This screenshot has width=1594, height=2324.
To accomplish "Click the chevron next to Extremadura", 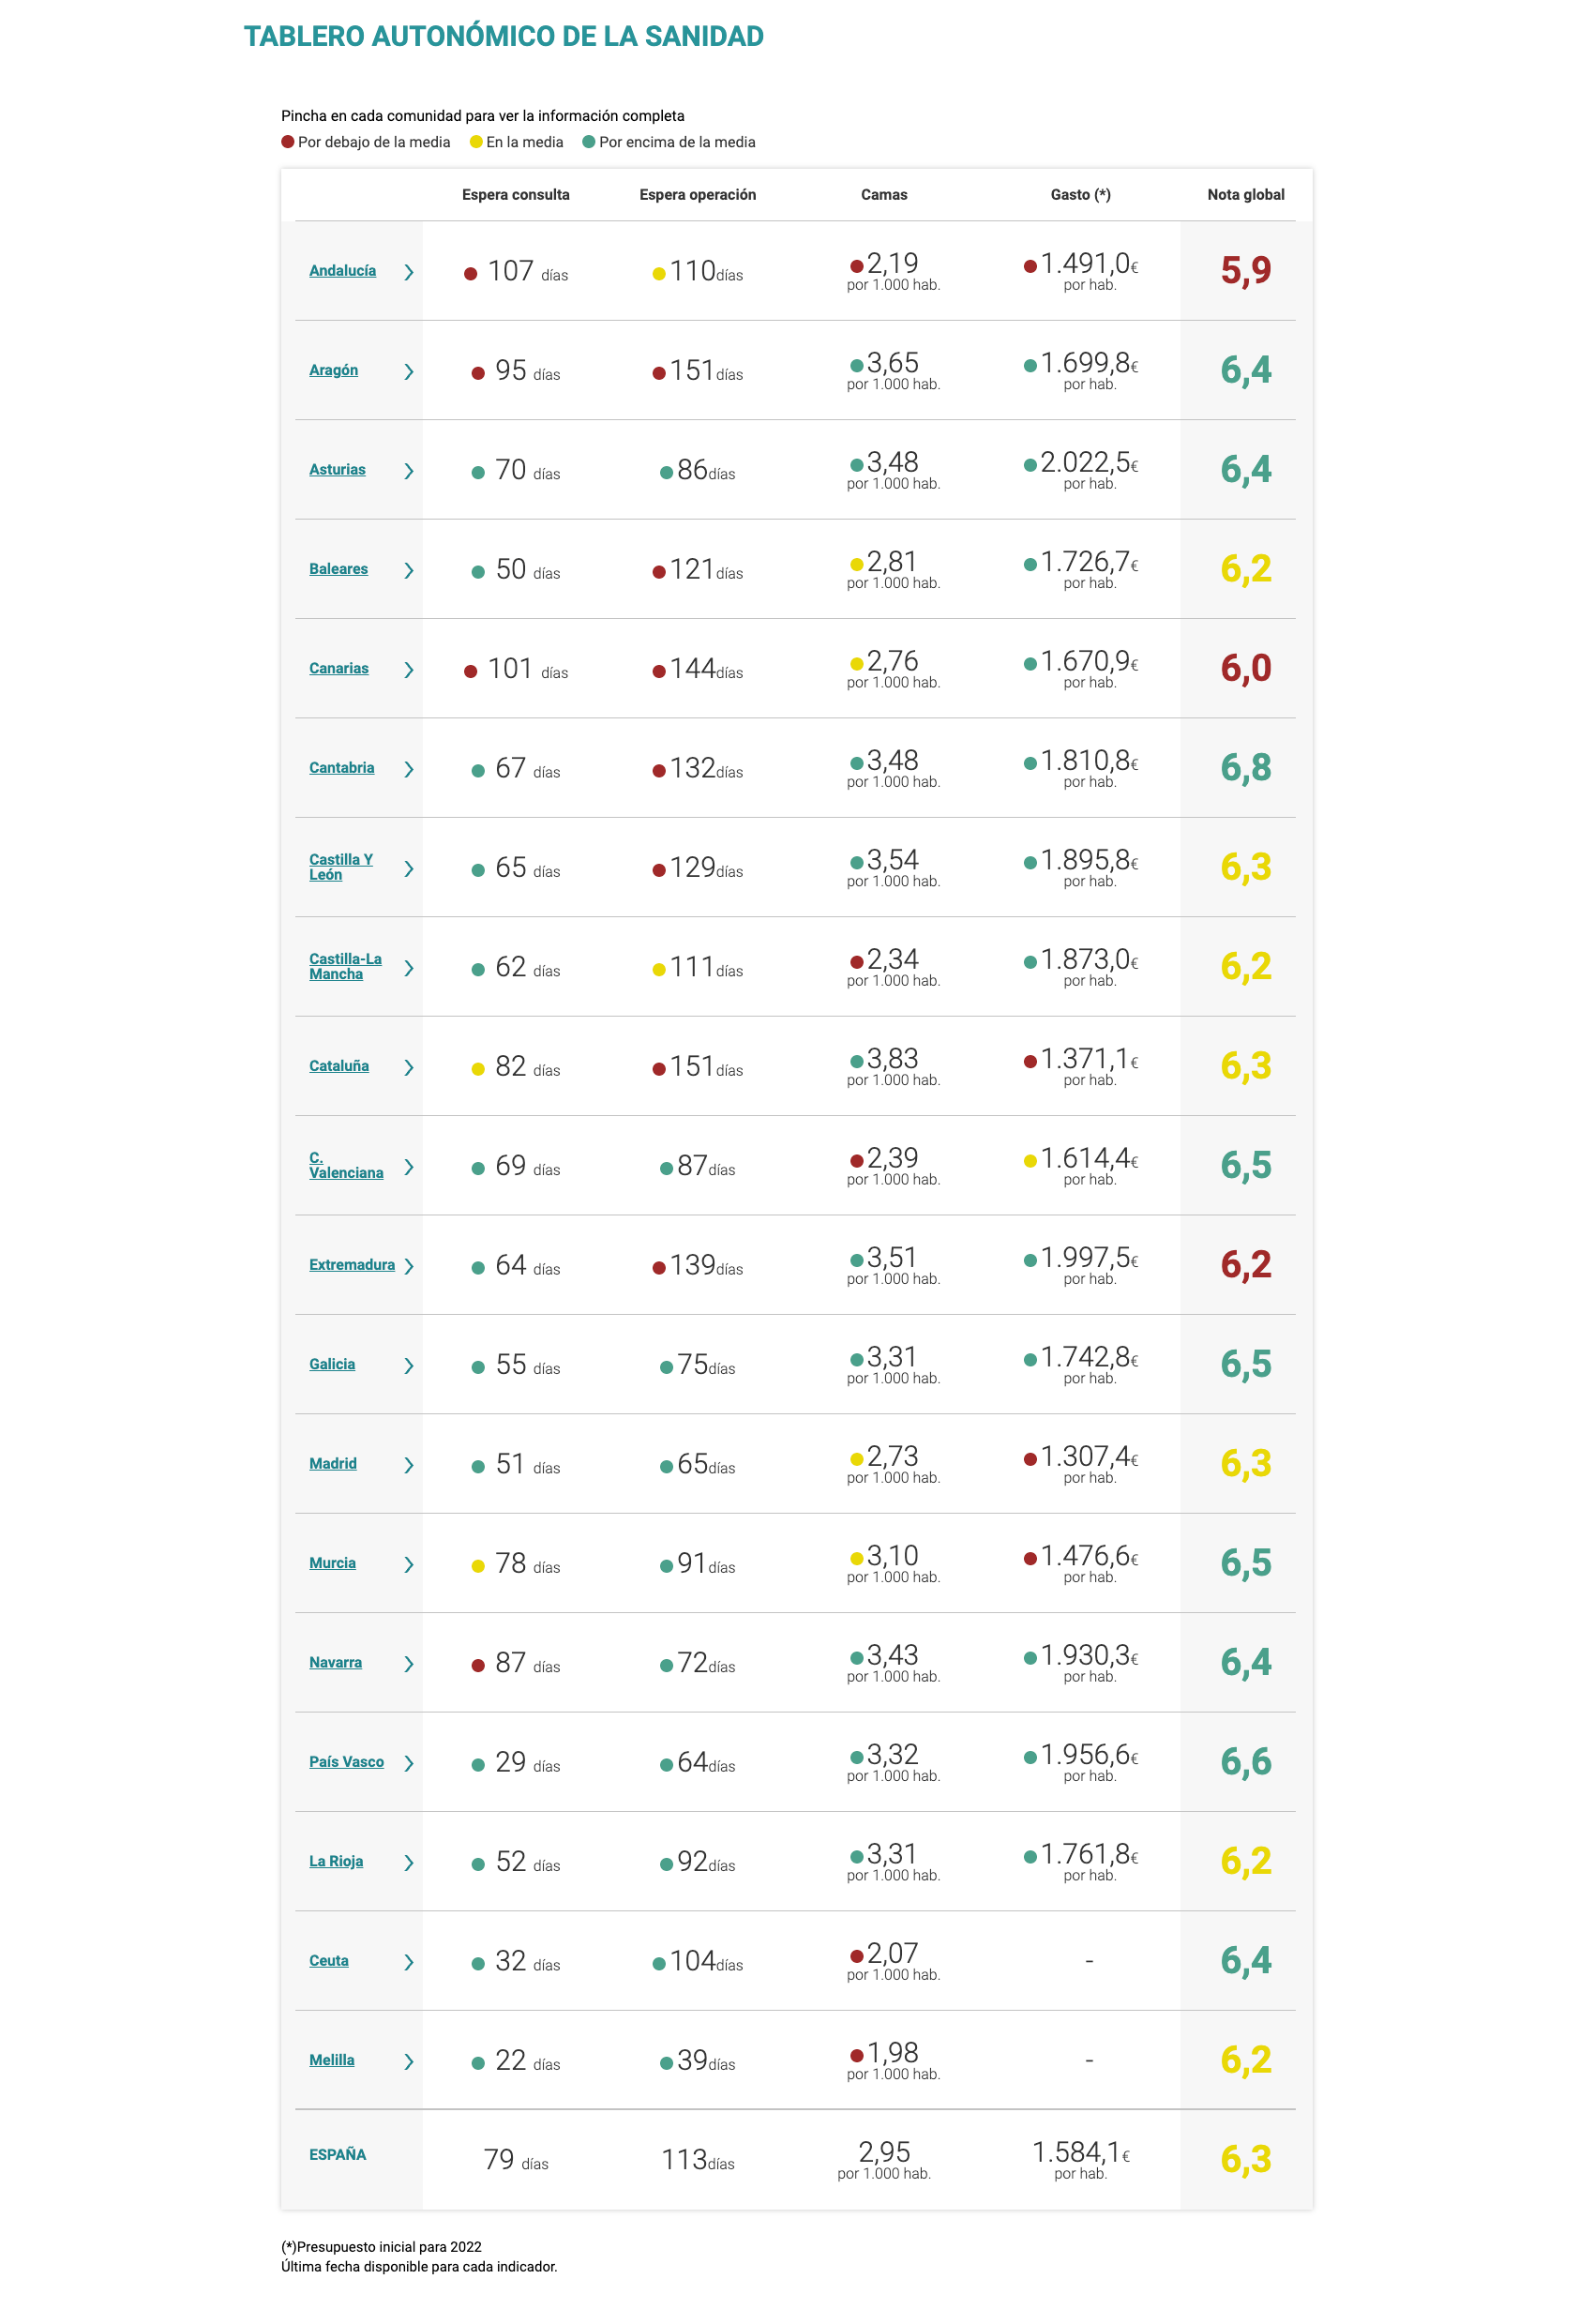I will (409, 1266).
